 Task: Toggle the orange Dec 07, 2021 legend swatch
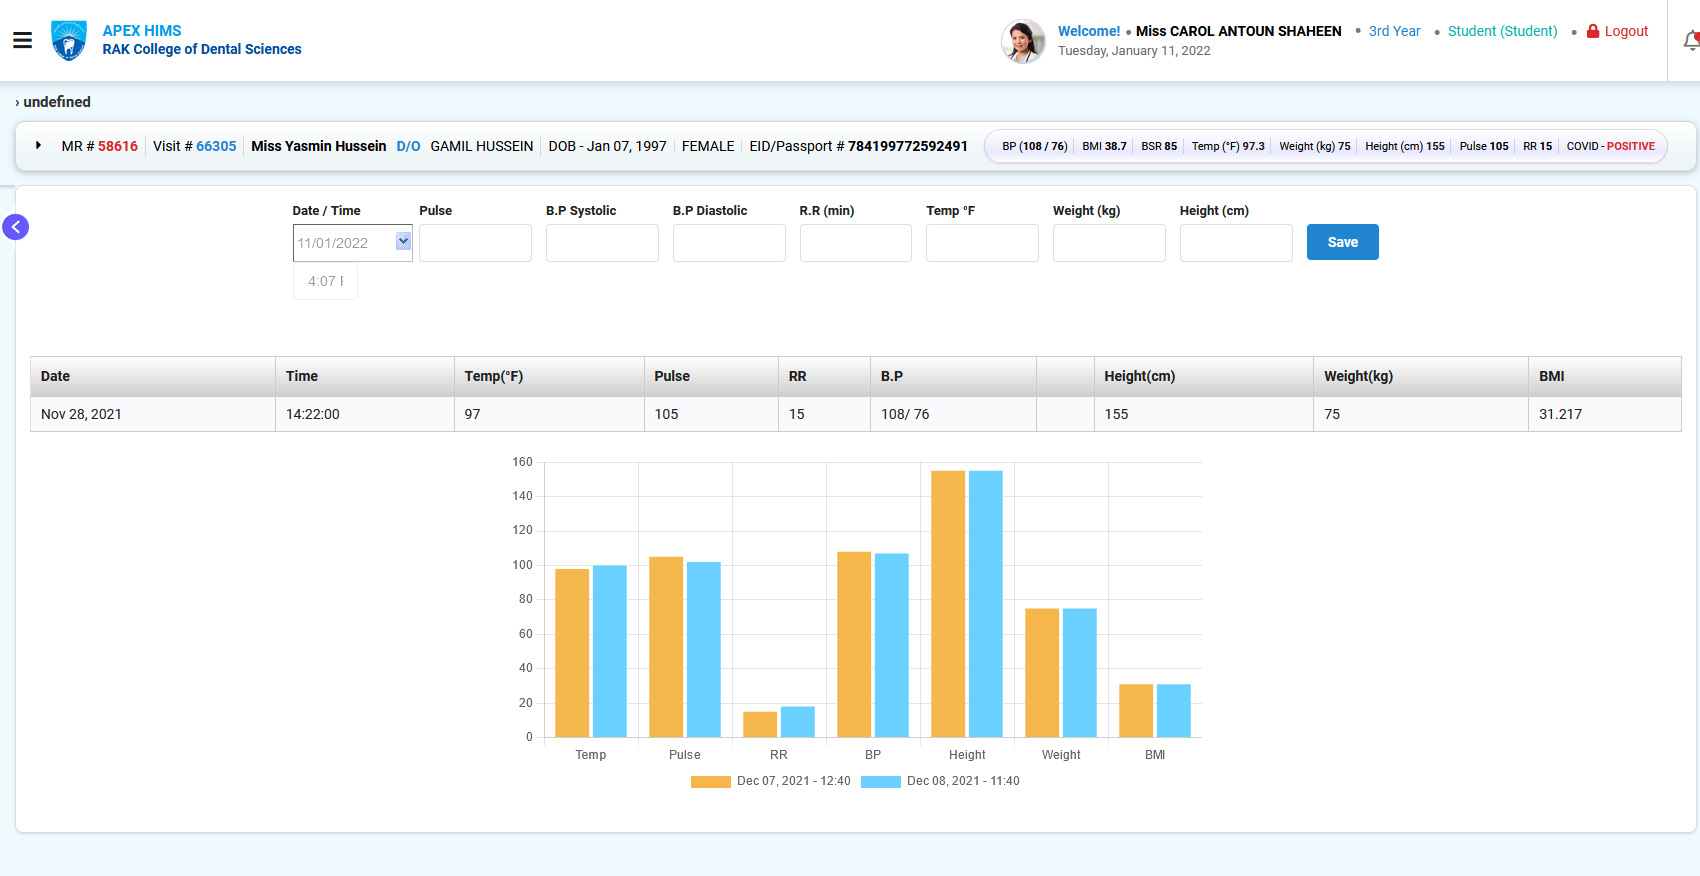pyautogui.click(x=710, y=782)
